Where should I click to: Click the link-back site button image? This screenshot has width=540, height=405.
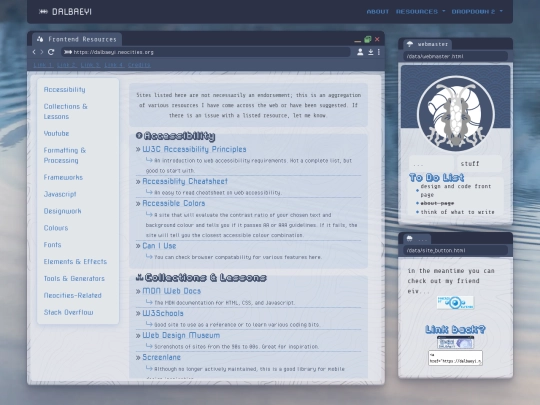click(x=455, y=342)
